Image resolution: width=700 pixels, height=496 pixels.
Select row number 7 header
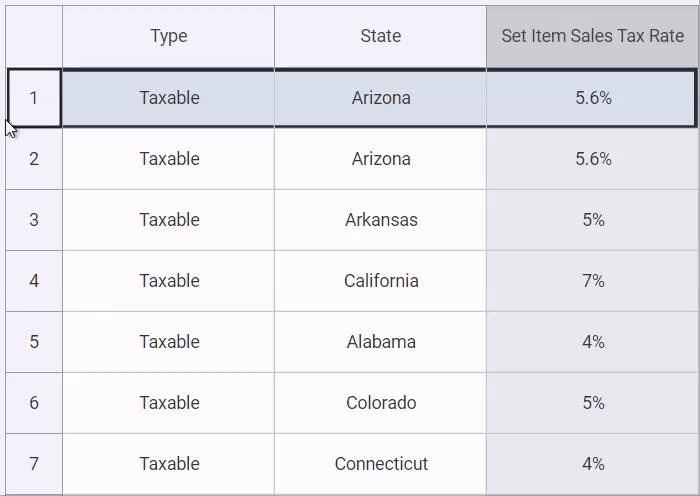(x=34, y=464)
